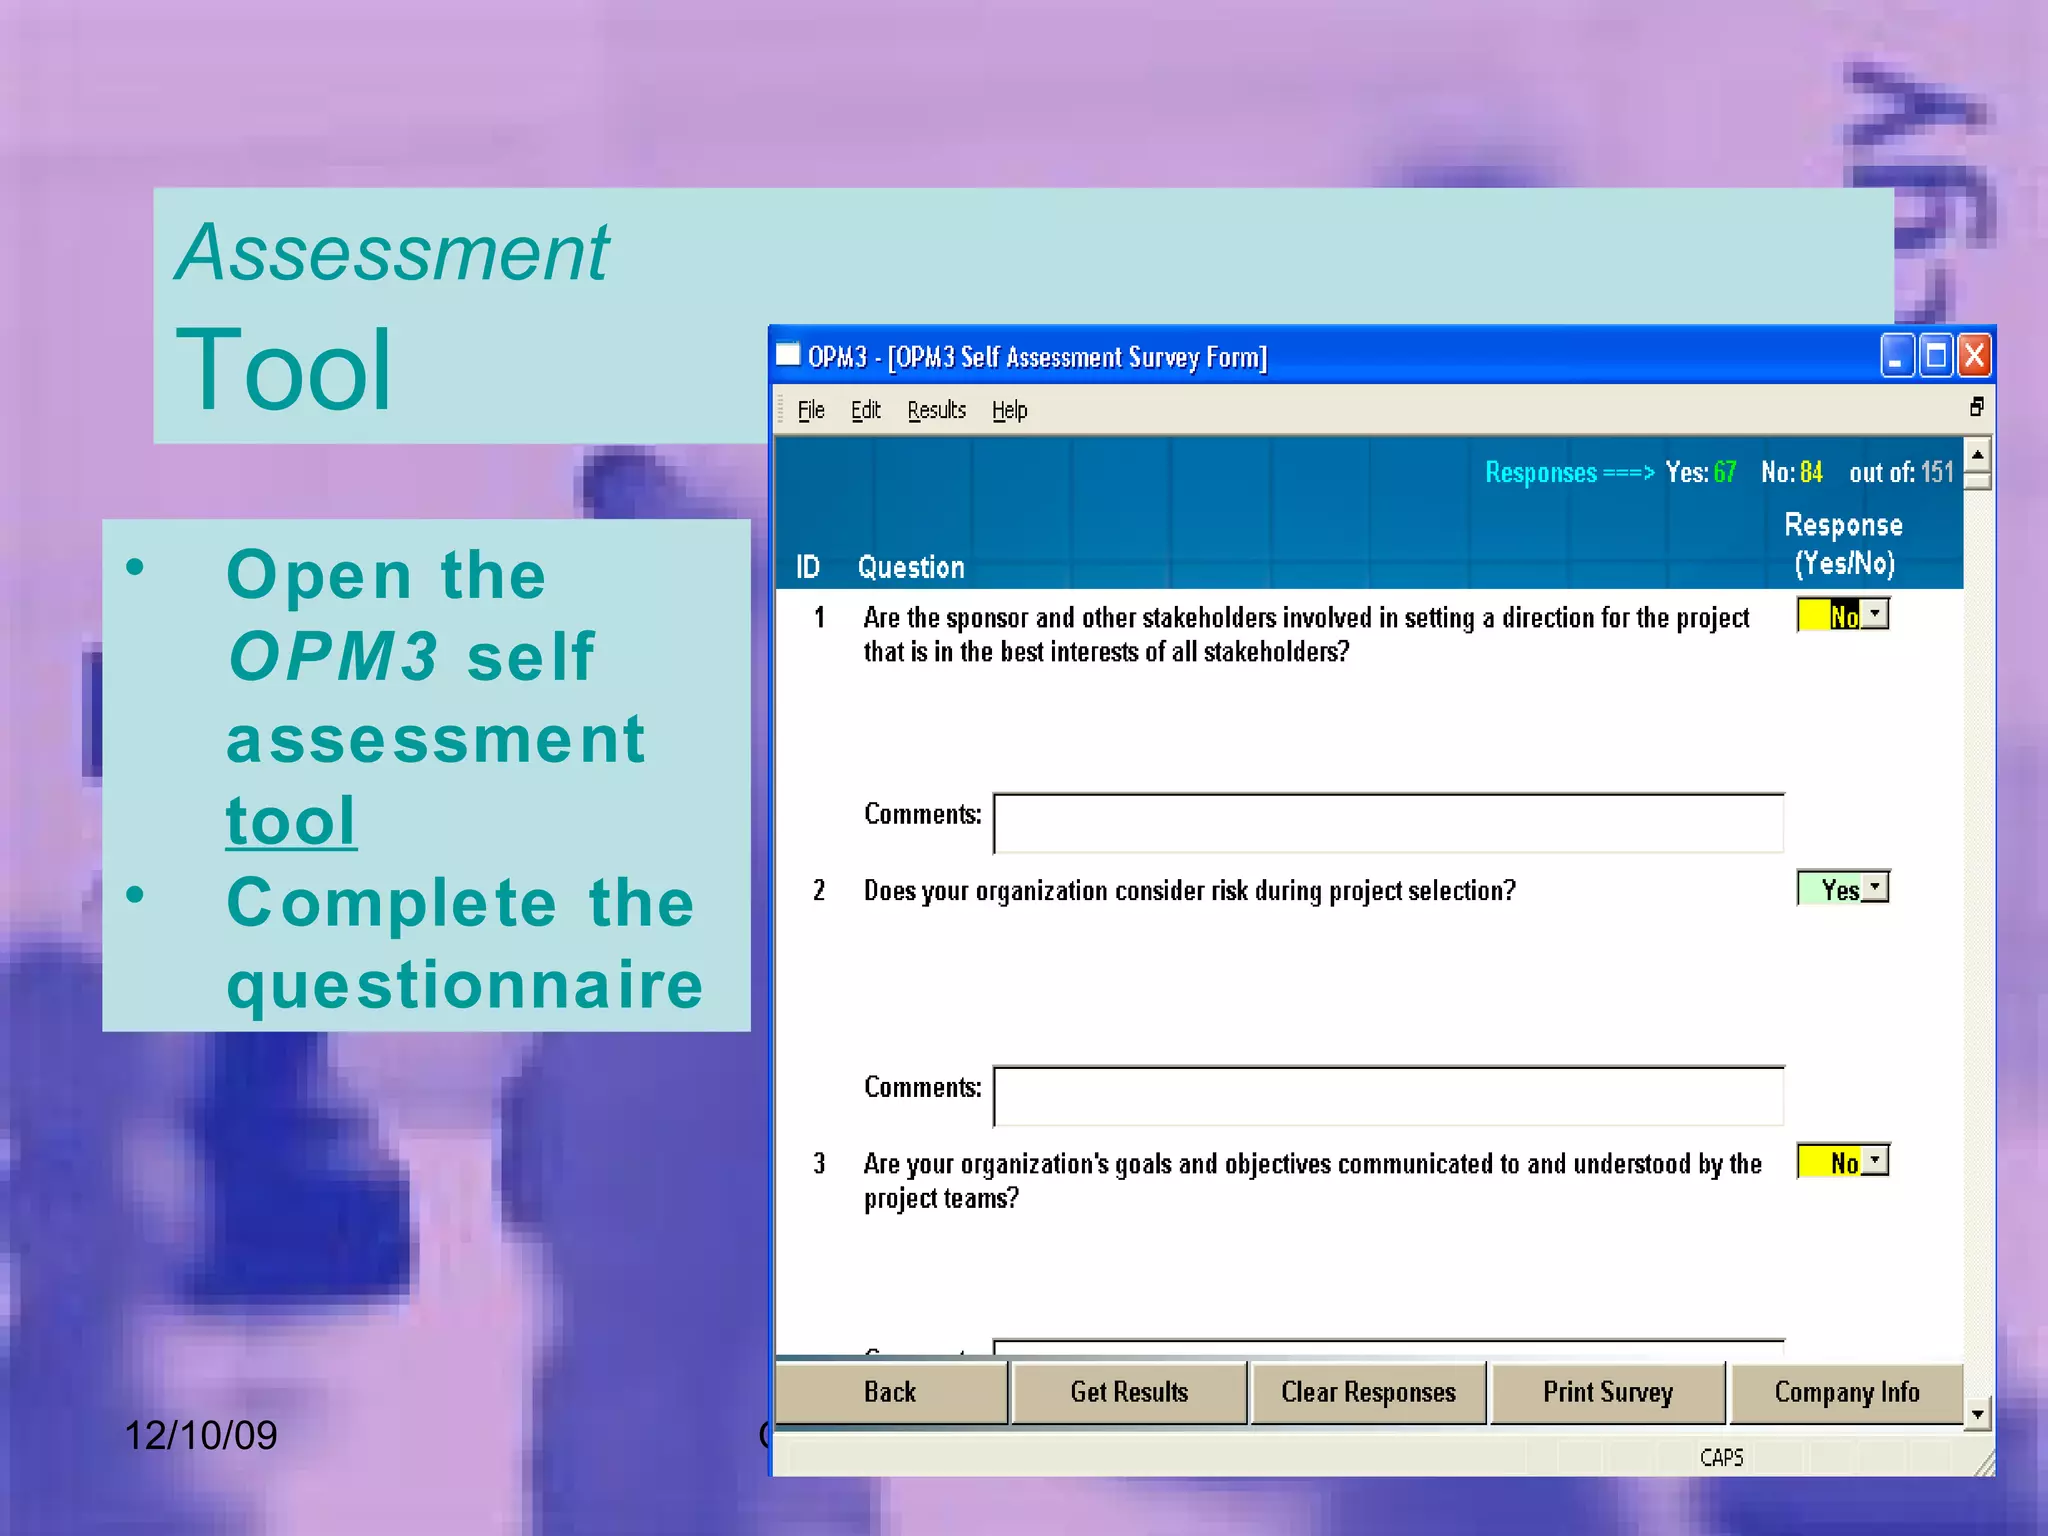Screen dimensions: 2048x1536
Task: Minimize the OPM3 window
Action: (1897, 356)
